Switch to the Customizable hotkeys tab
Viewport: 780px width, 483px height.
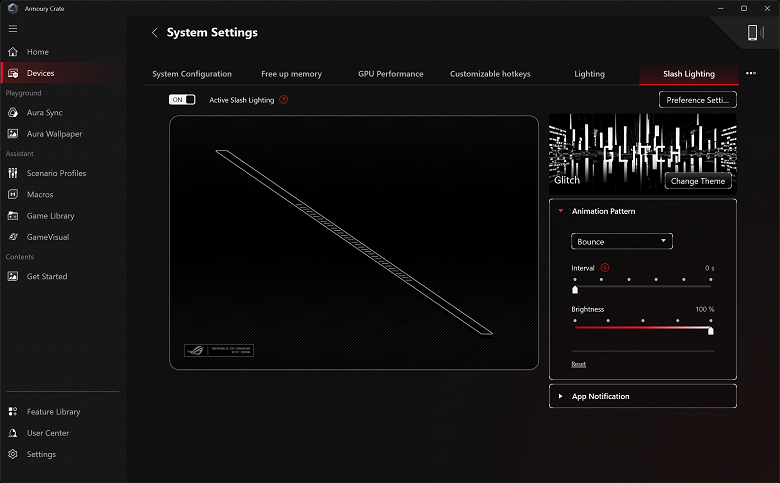(x=490, y=74)
